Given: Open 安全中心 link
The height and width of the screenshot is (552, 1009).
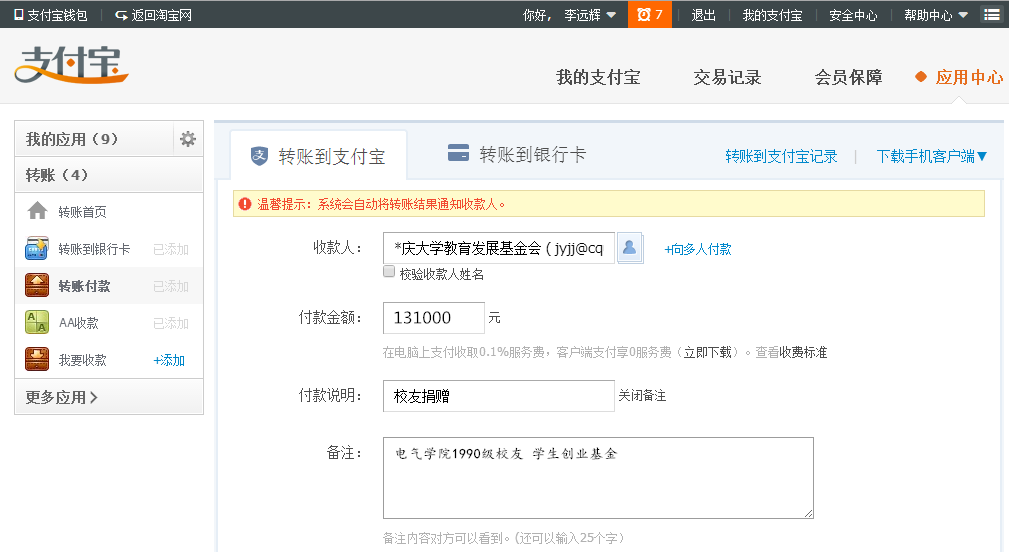Looking at the screenshot, I should pos(853,15).
